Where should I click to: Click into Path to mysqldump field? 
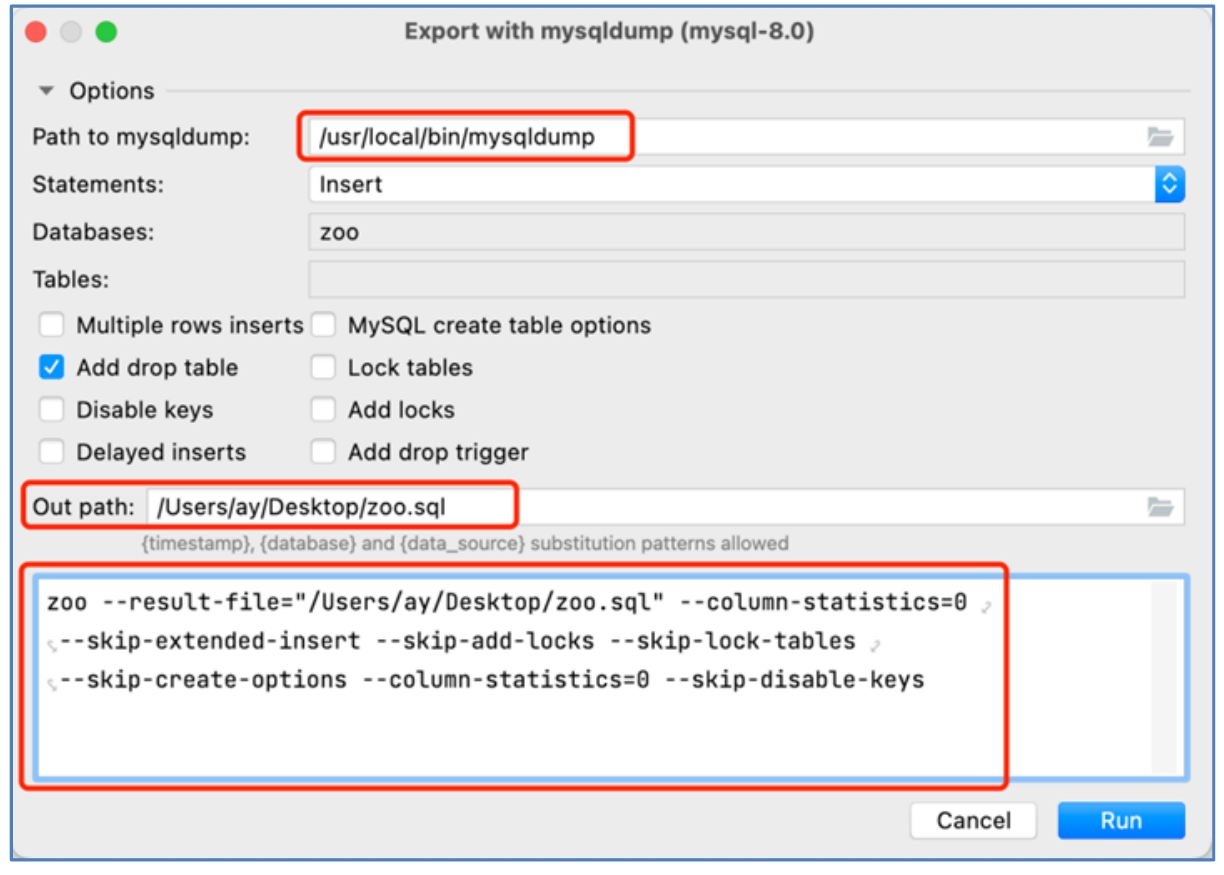pyautogui.click(x=720, y=137)
